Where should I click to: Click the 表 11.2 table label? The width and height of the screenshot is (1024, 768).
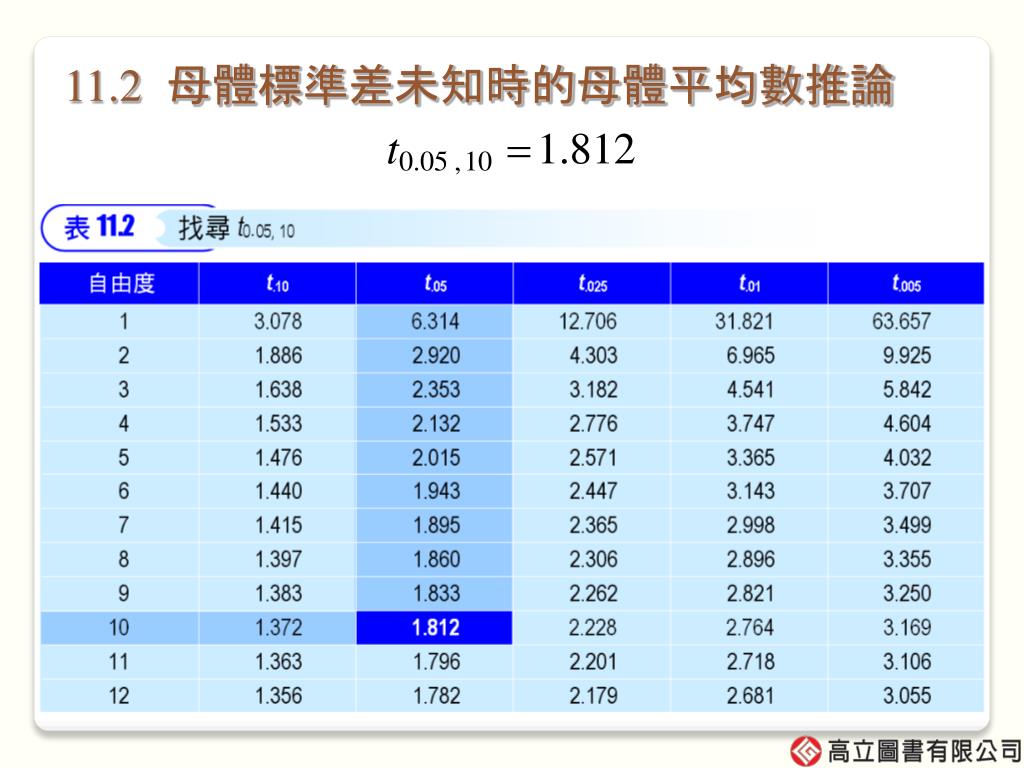coord(99,227)
